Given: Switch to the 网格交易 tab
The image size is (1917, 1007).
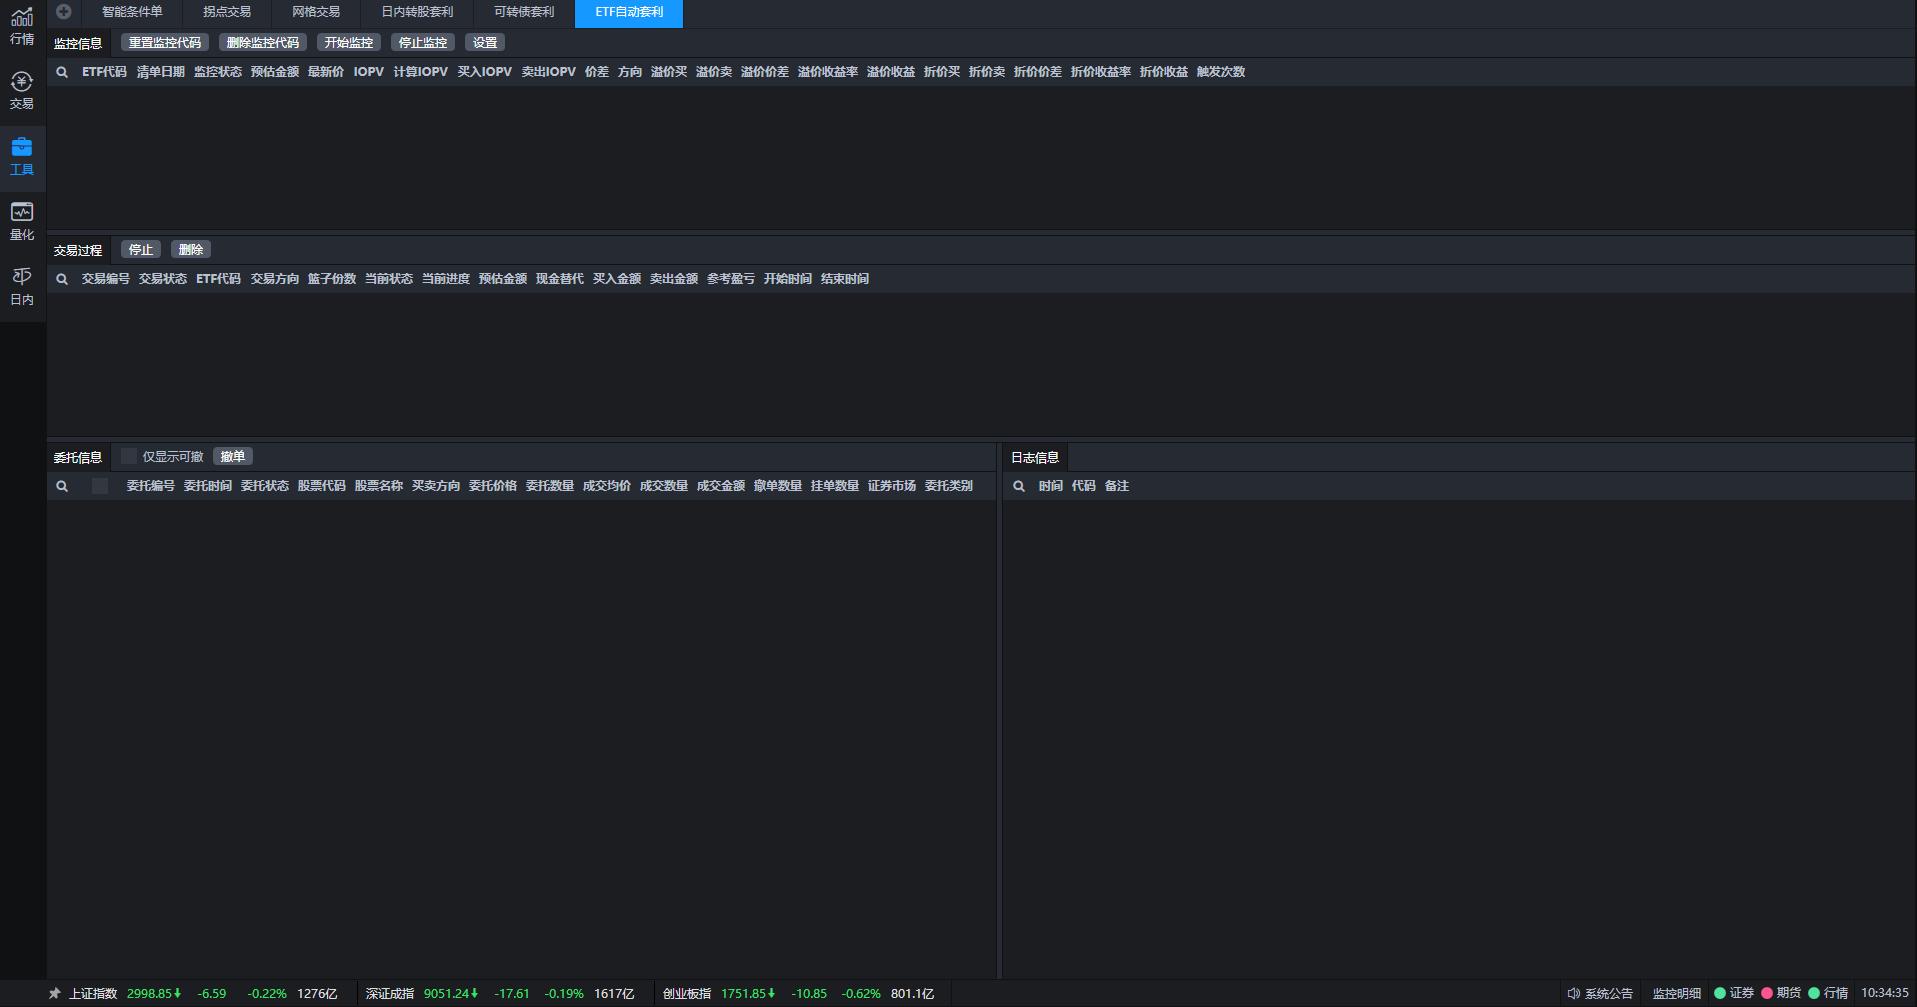Looking at the screenshot, I should 315,12.
